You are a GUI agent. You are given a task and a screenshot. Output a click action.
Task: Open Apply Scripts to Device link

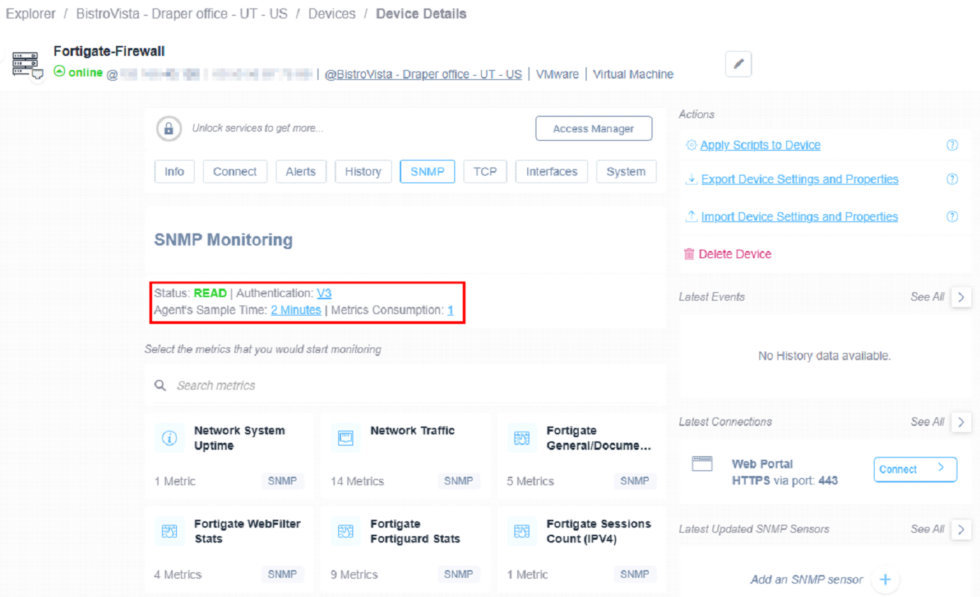tap(760, 145)
